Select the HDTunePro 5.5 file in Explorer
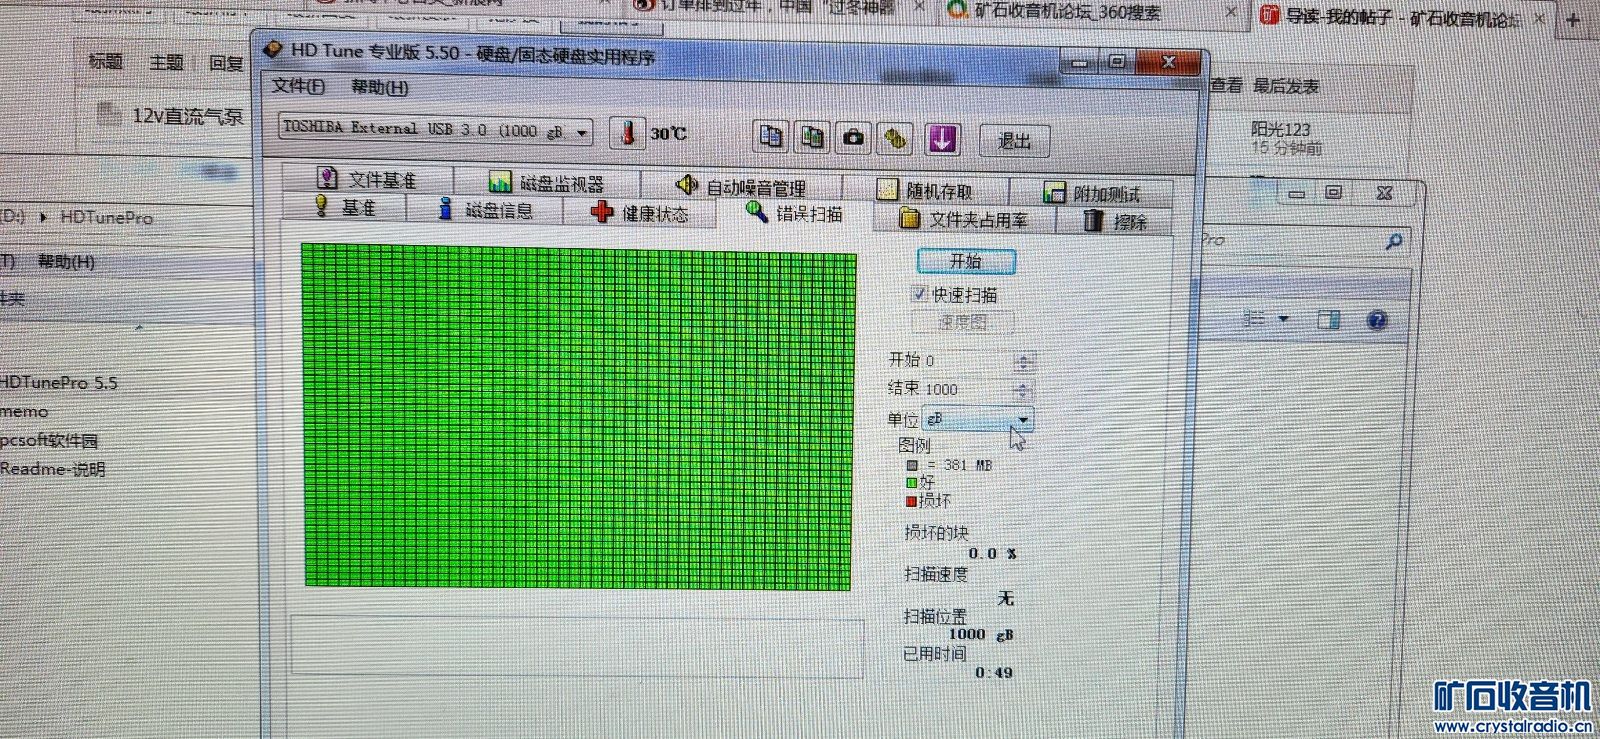The image size is (1600, 739). click(x=59, y=382)
